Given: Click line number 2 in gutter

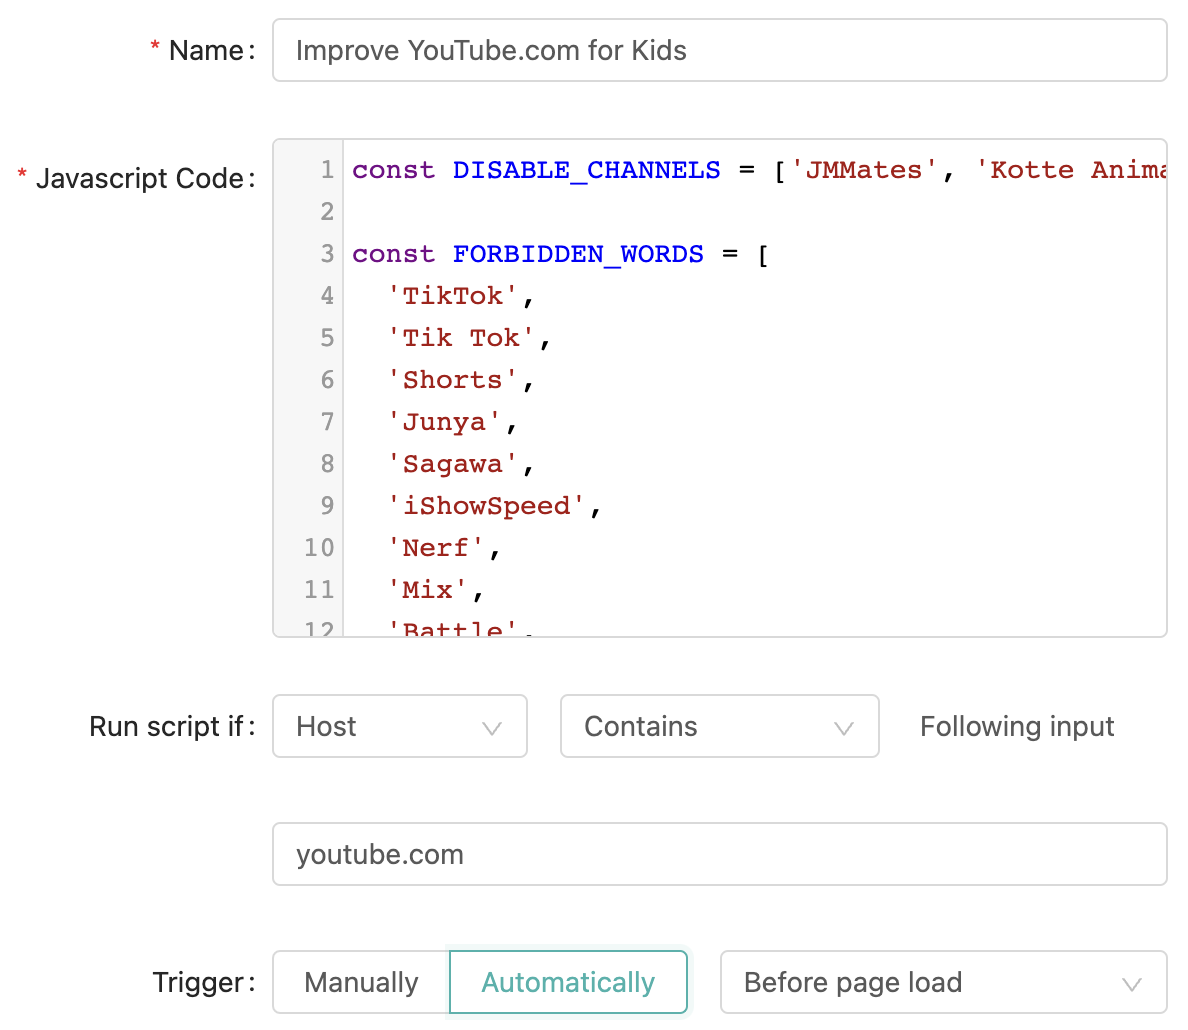Looking at the screenshot, I should tap(327, 211).
